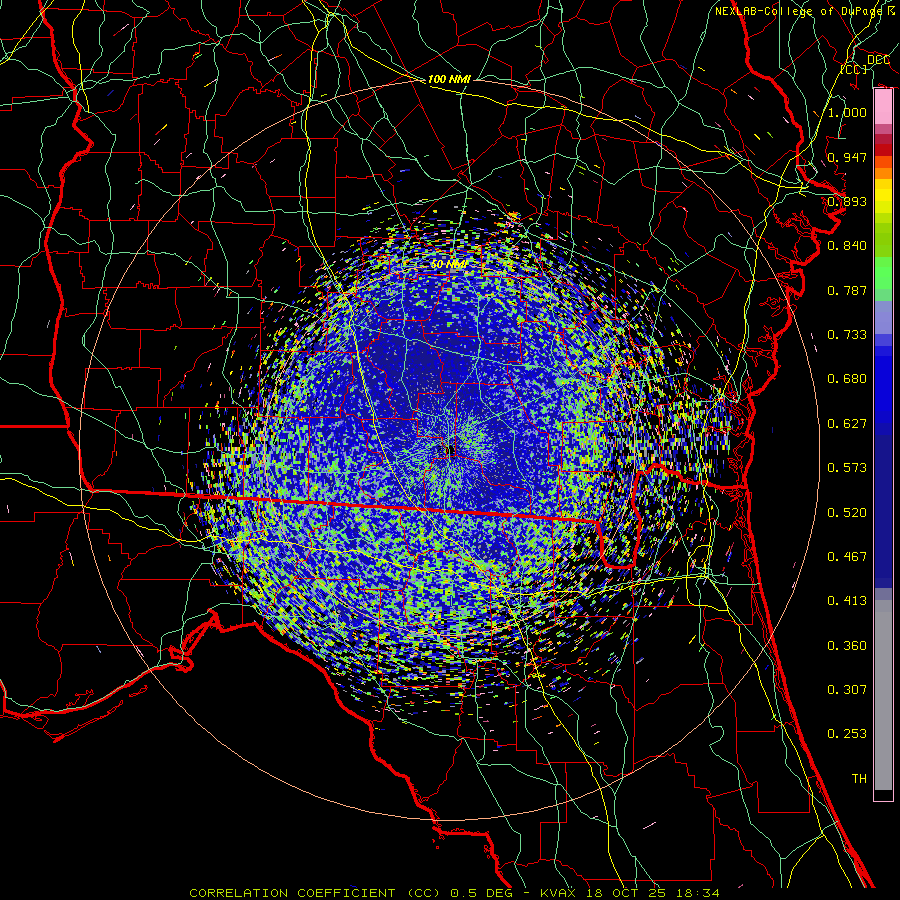900x900 pixels.
Task: Click the 0.307 legend value
Action: pyautogui.click(x=847, y=690)
